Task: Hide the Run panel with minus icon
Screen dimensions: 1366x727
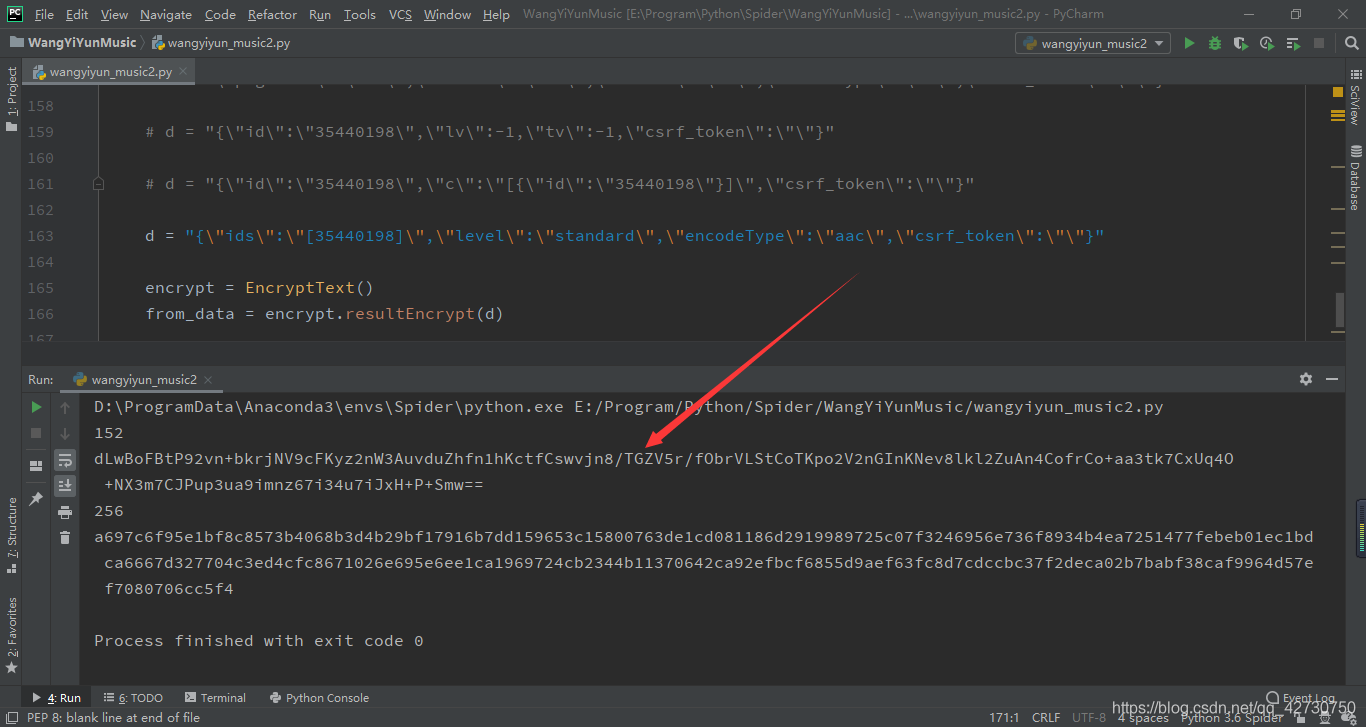Action: click(1332, 379)
